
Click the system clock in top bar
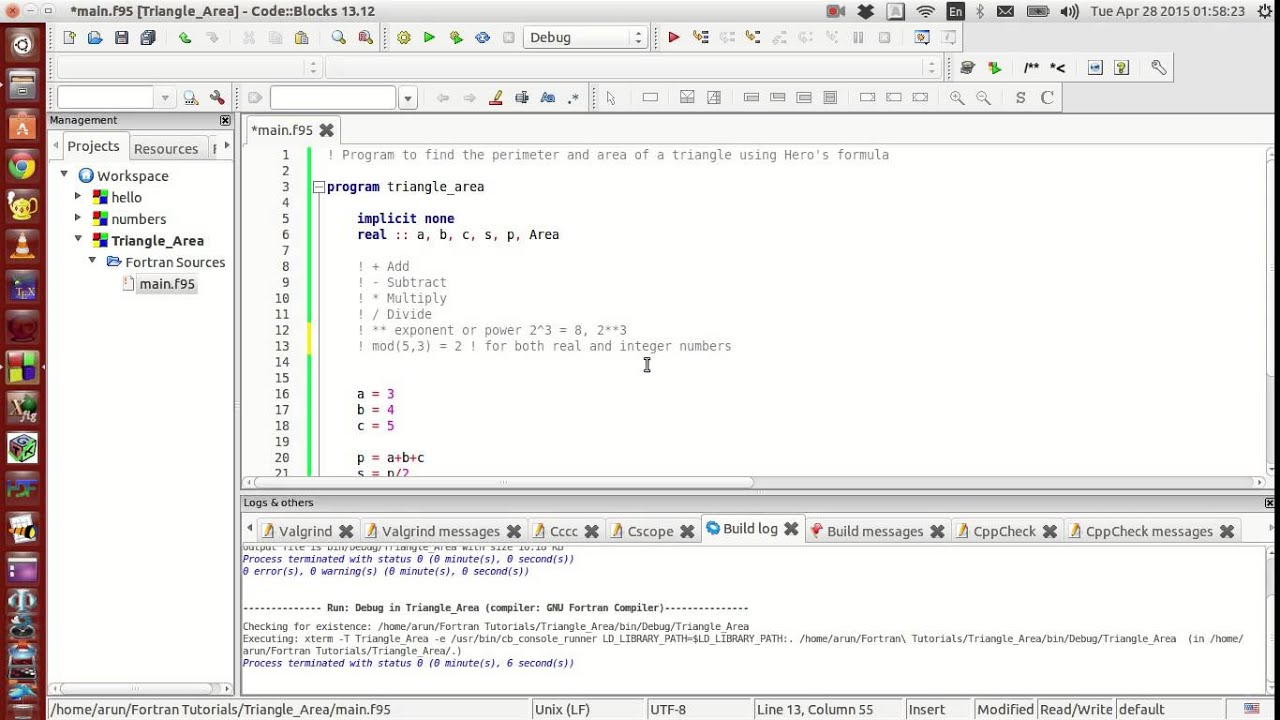click(x=1167, y=11)
